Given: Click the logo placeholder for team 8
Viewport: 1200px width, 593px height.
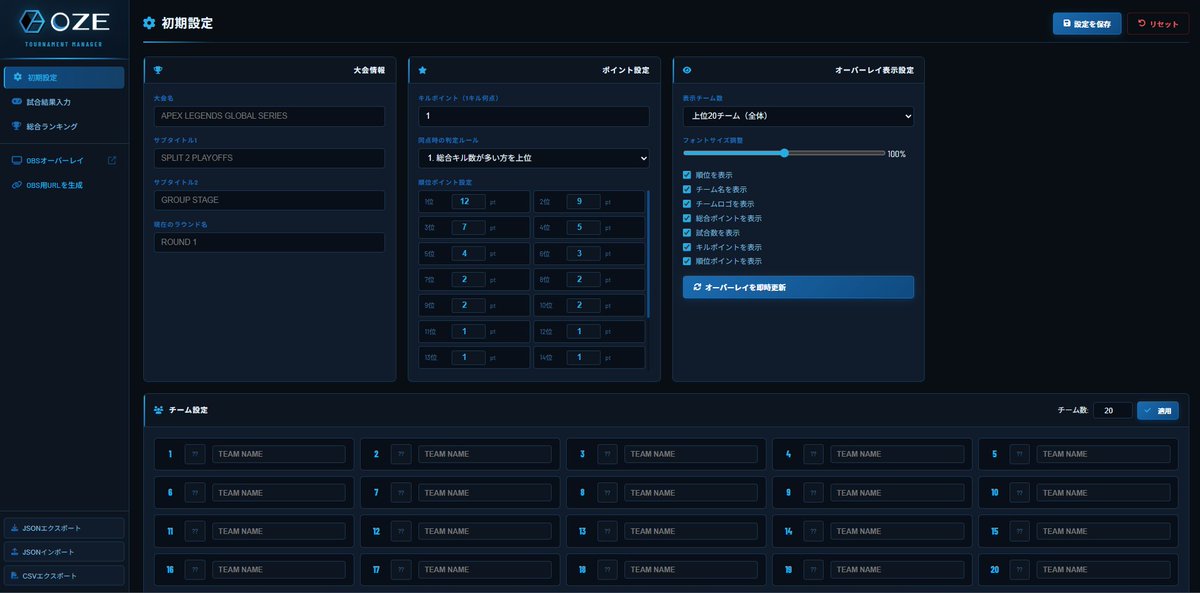Looking at the screenshot, I should (607, 493).
